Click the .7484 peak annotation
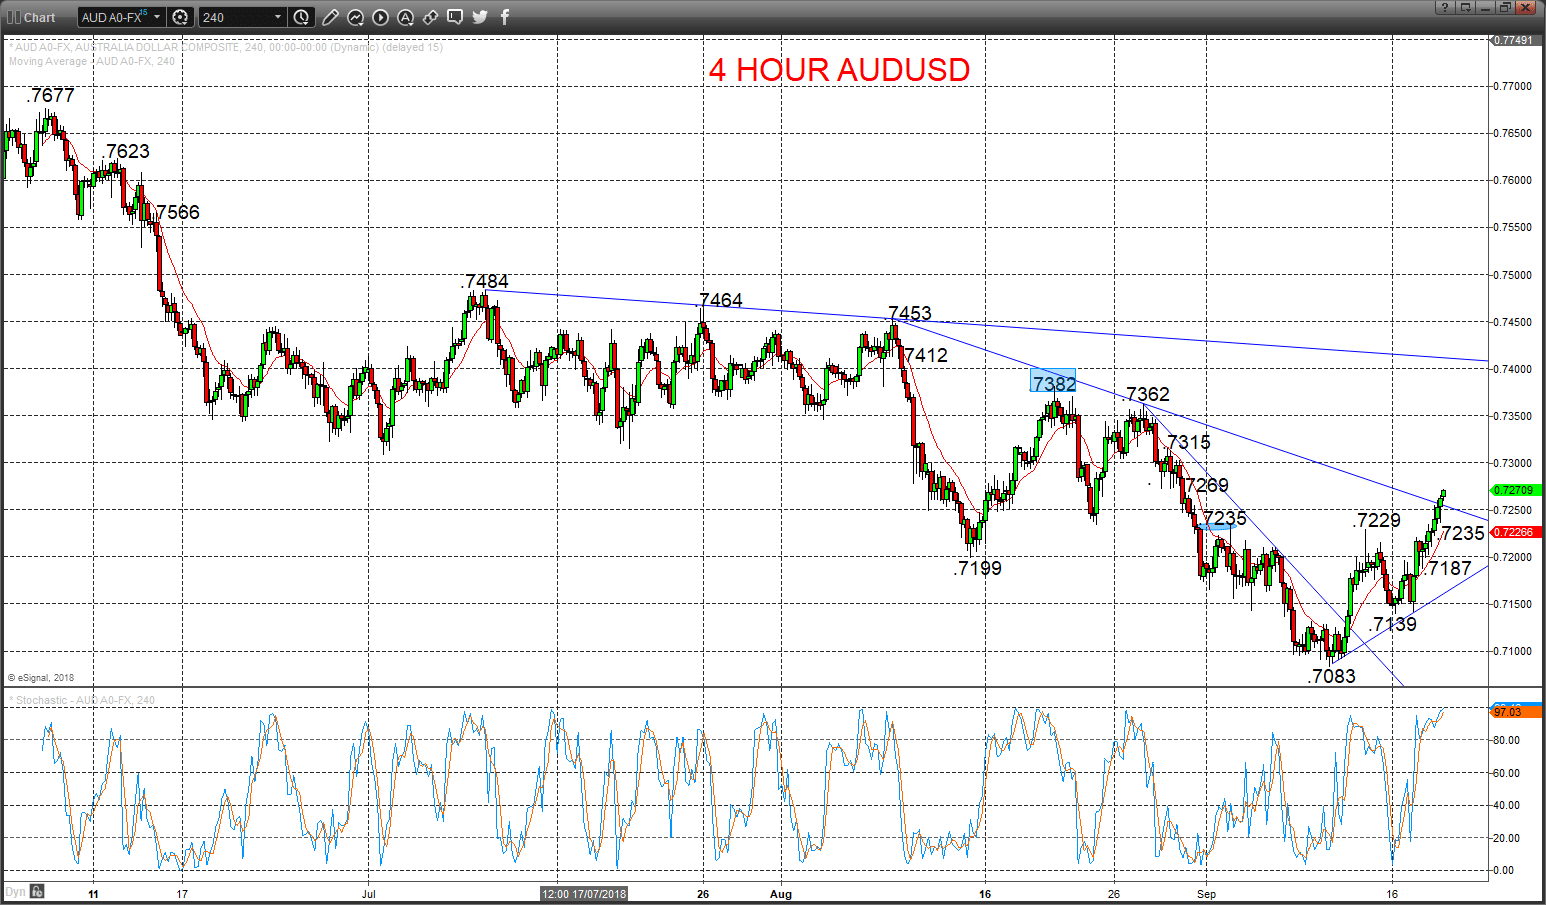1546x905 pixels. 484,282
